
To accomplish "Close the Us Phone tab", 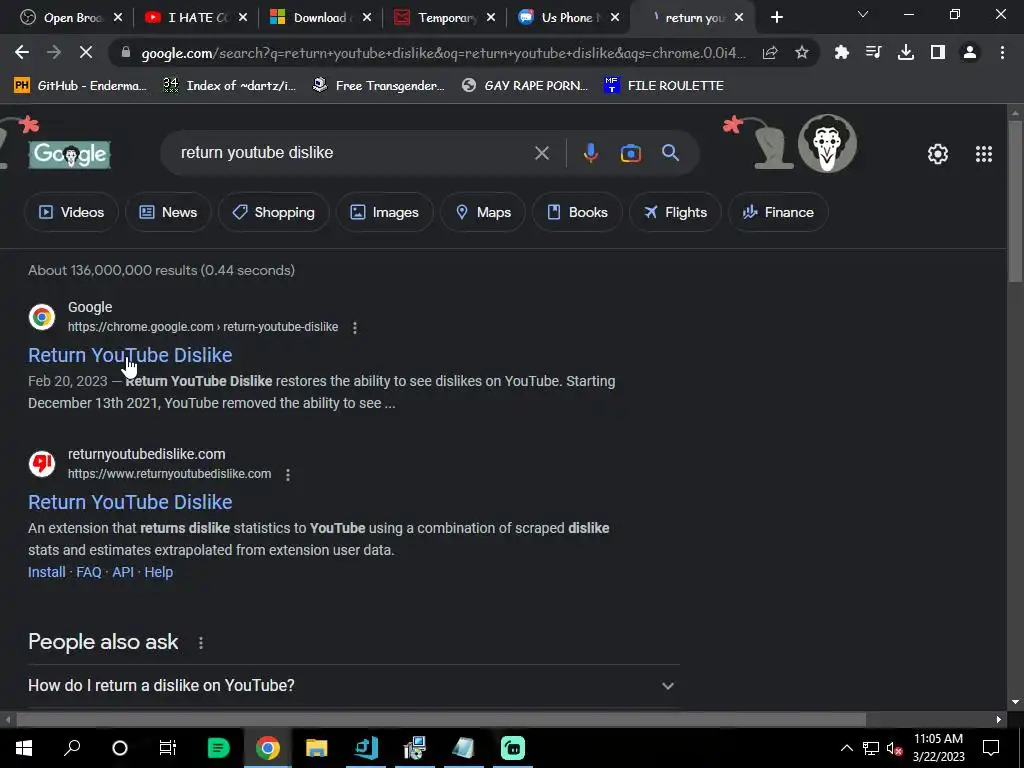I will pyautogui.click(x=615, y=18).
